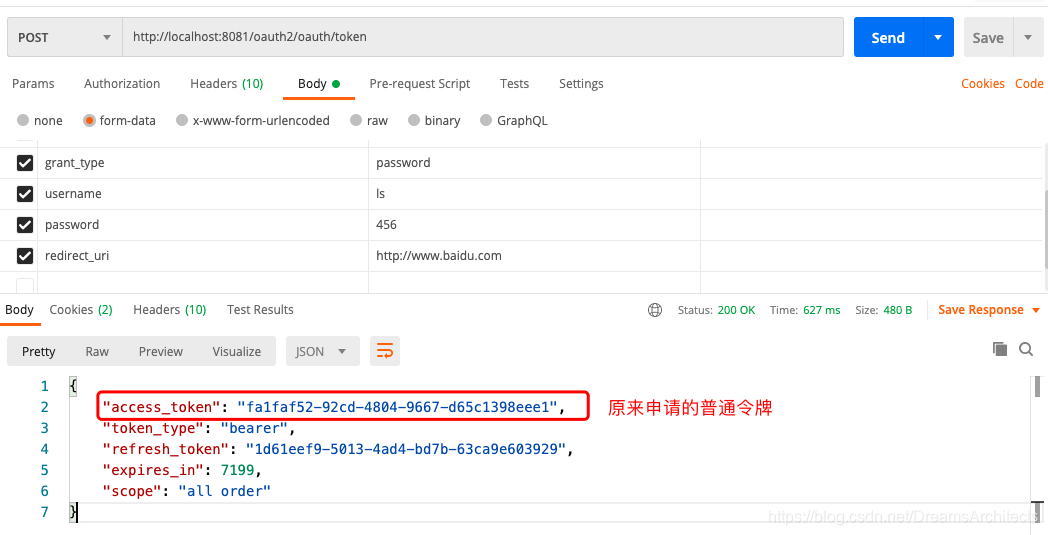The height and width of the screenshot is (535, 1048).
Task: Click the password value cell in grant_type row
Action: click(x=534, y=163)
